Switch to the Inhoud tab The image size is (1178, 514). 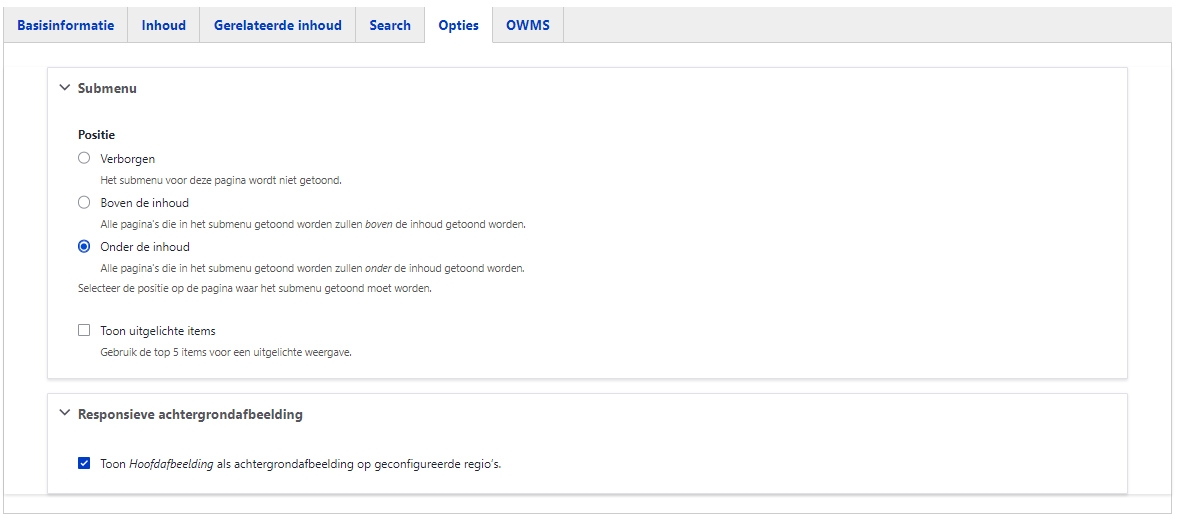[x=163, y=25]
